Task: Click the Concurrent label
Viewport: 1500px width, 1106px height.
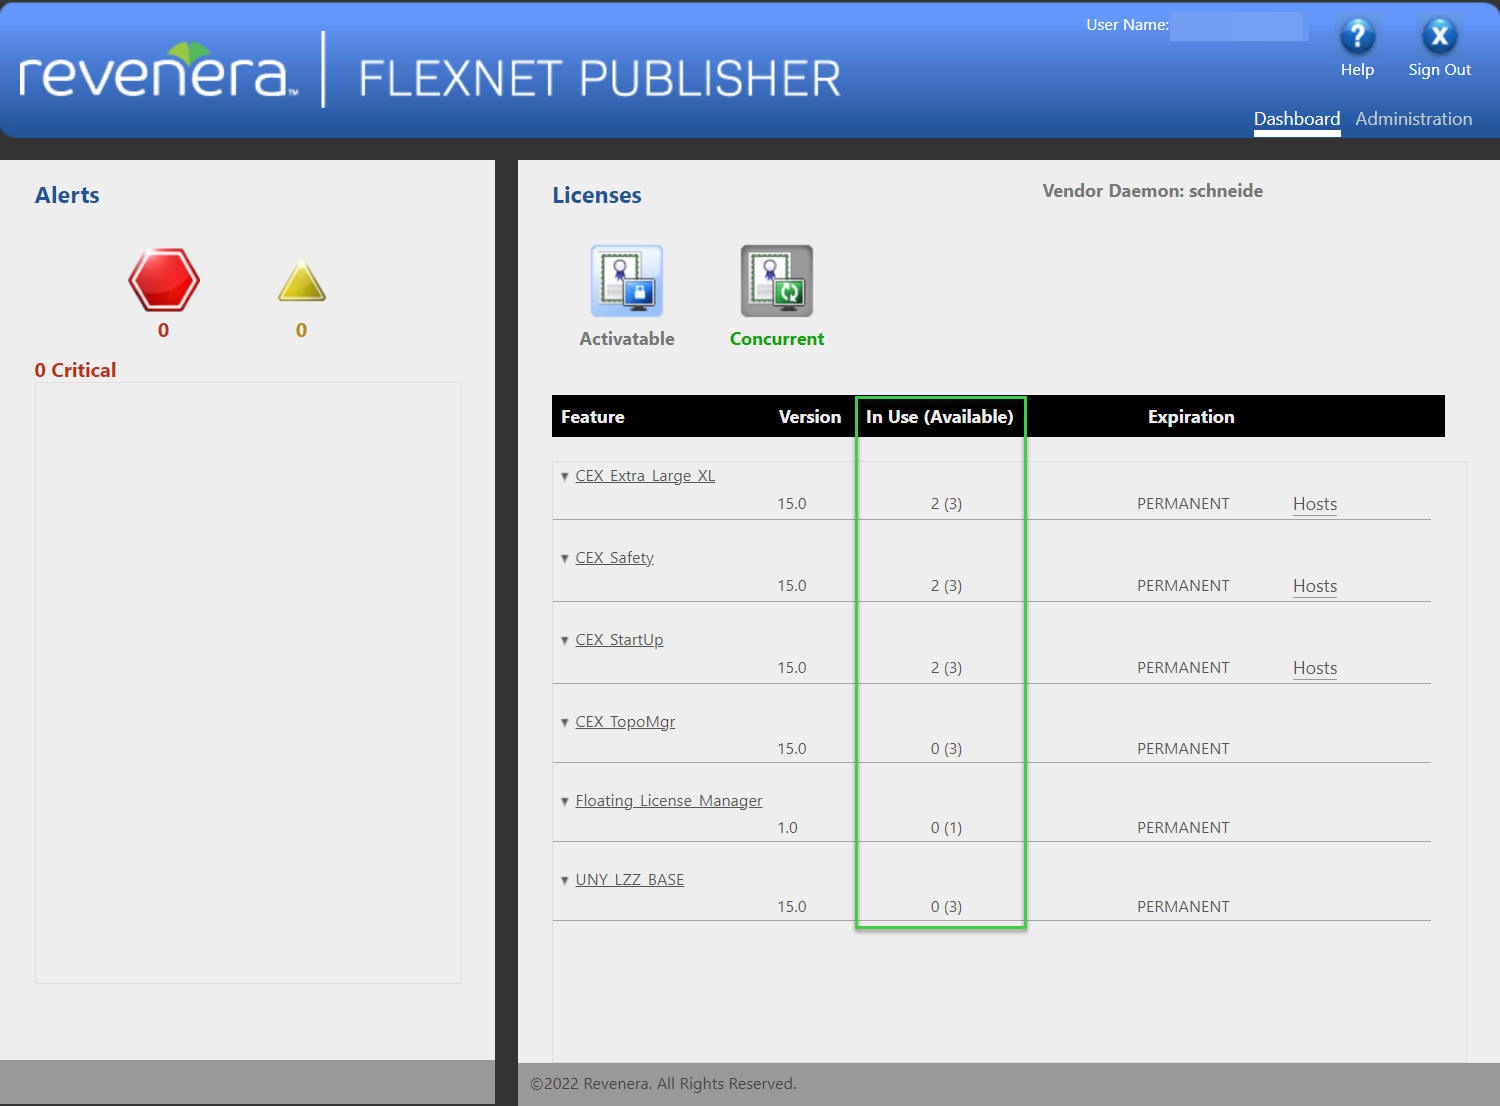Action: [777, 339]
